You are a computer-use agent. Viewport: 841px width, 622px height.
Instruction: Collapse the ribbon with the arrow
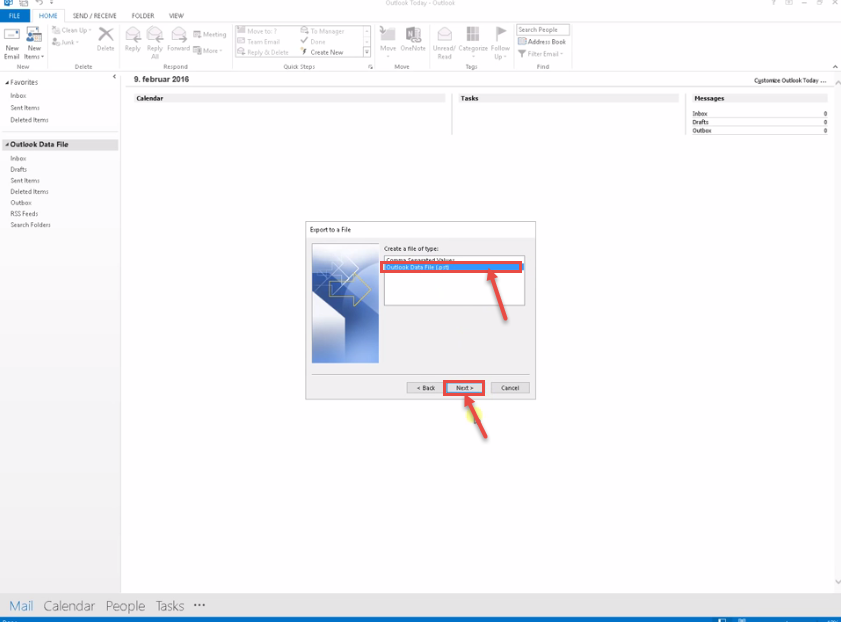[x=835, y=67]
